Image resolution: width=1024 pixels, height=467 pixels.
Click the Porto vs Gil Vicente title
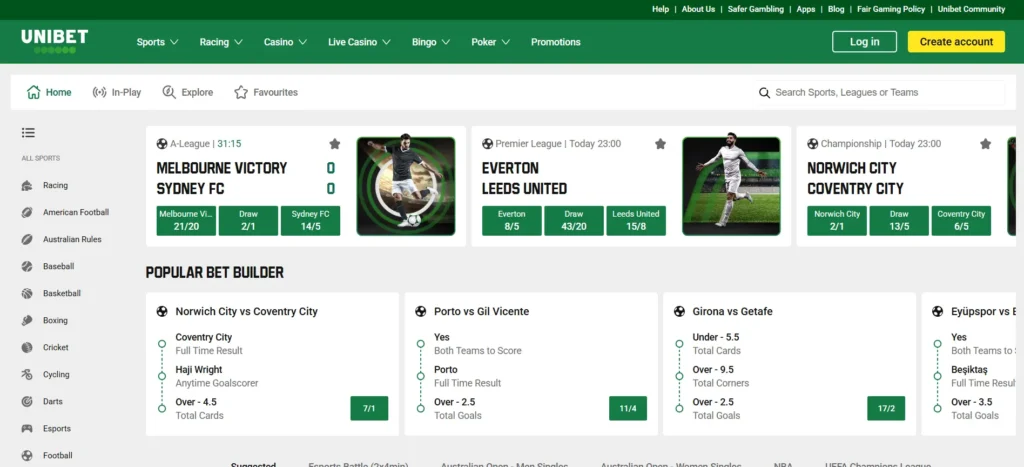481,312
